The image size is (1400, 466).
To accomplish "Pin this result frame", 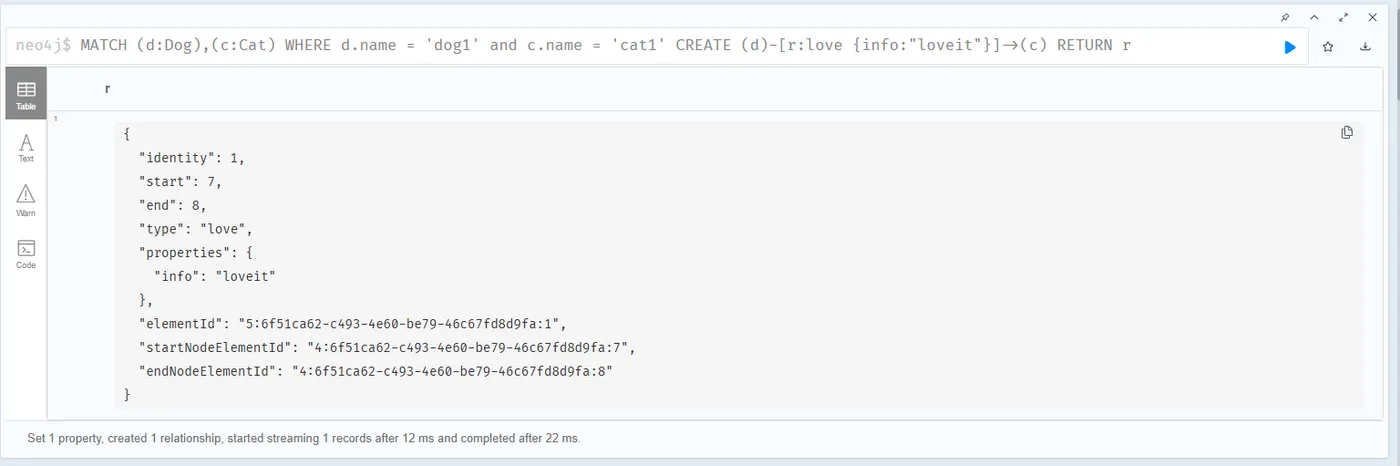I will click(x=1286, y=17).
